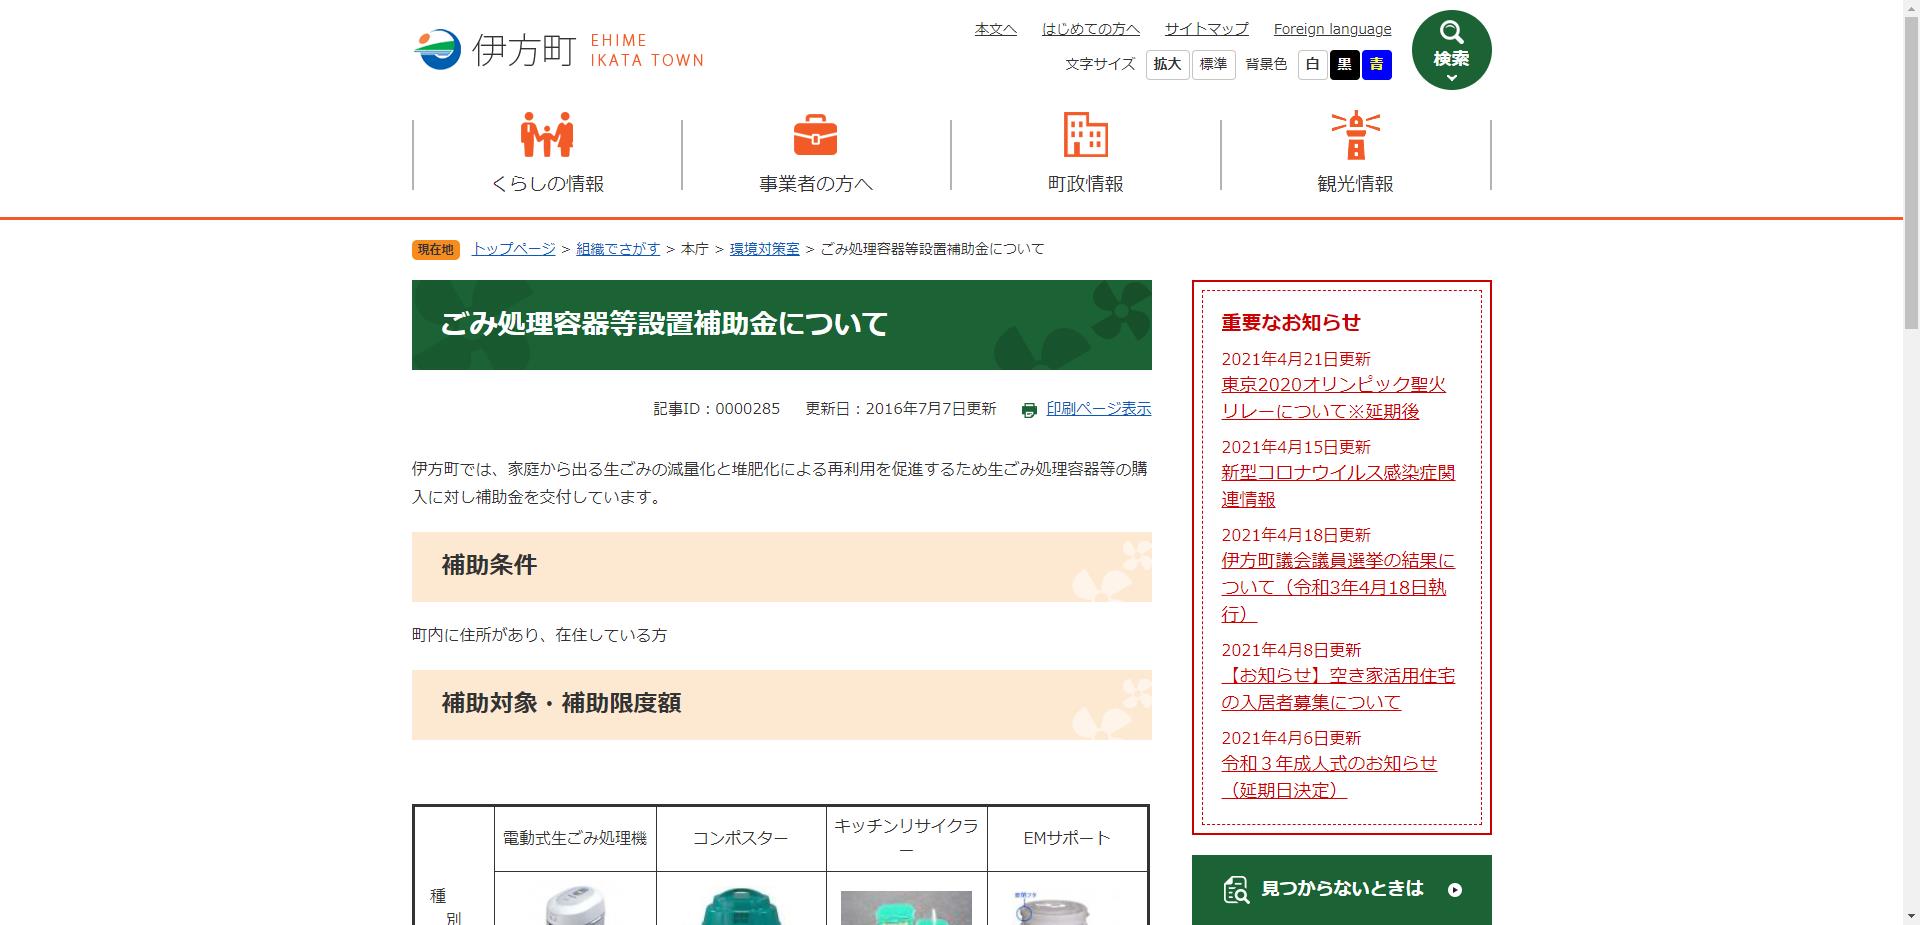Click the printer icon next to 印刷ページ表示
The image size is (1920, 925).
[1028, 409]
